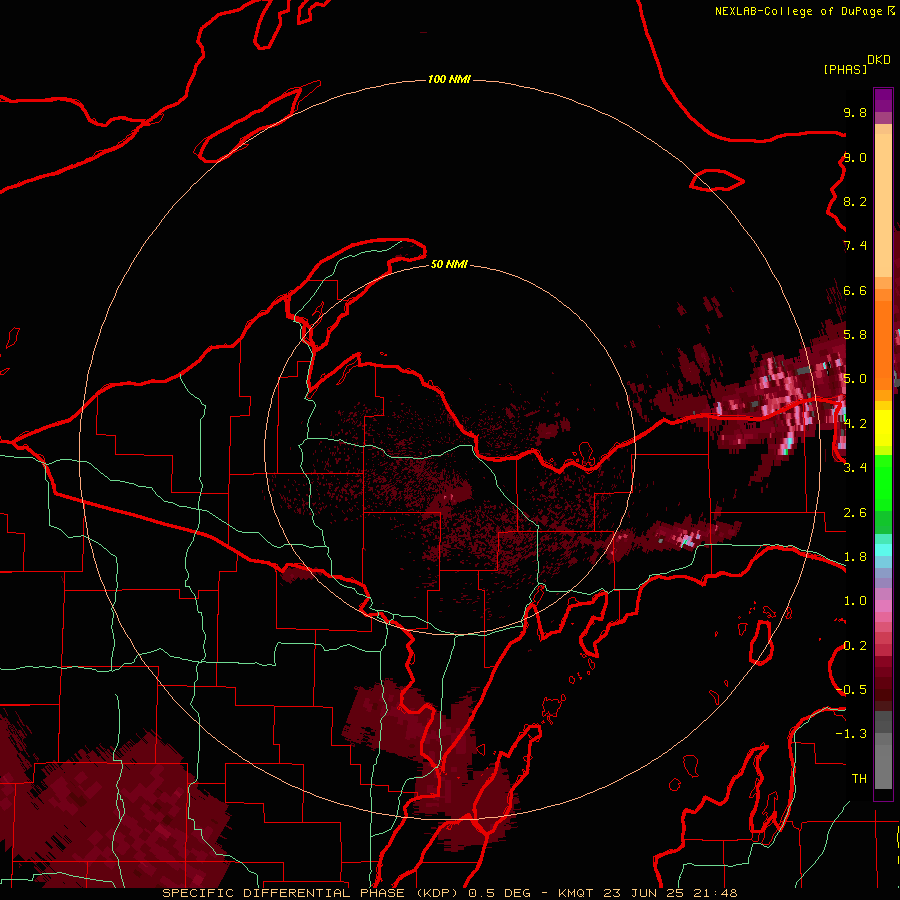Click the 1.0 value on the color scale
This screenshot has height=900, width=900.
[x=855, y=600]
